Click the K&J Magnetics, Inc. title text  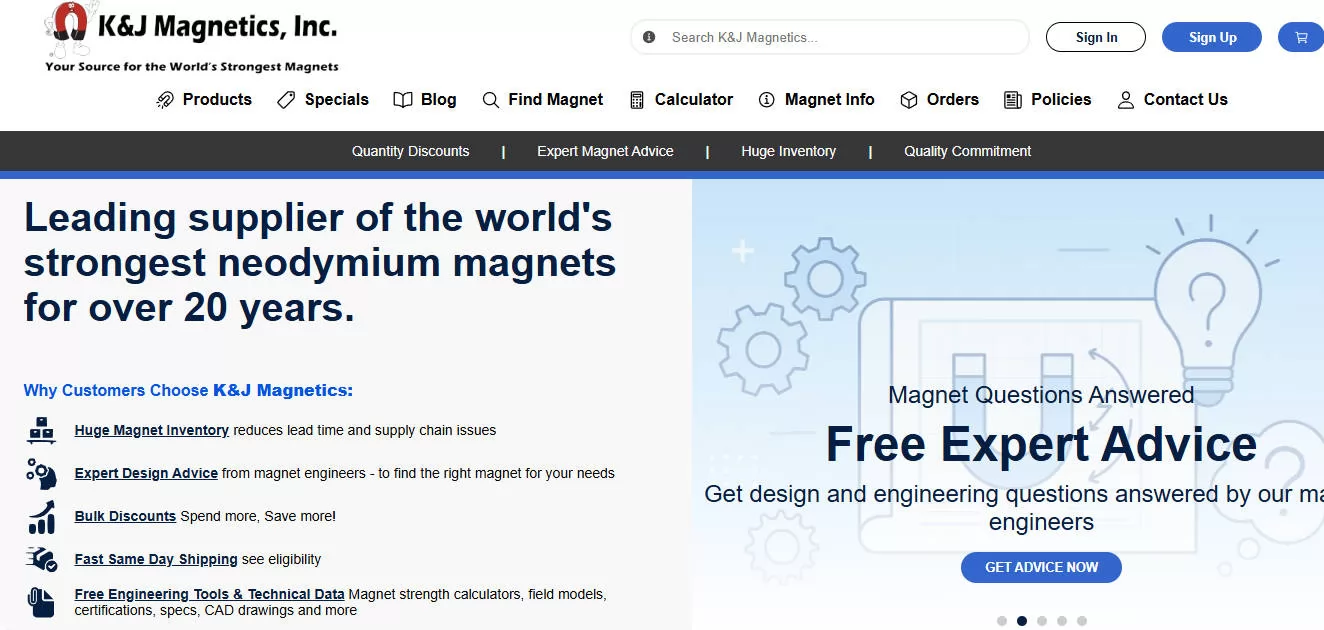click(x=217, y=26)
